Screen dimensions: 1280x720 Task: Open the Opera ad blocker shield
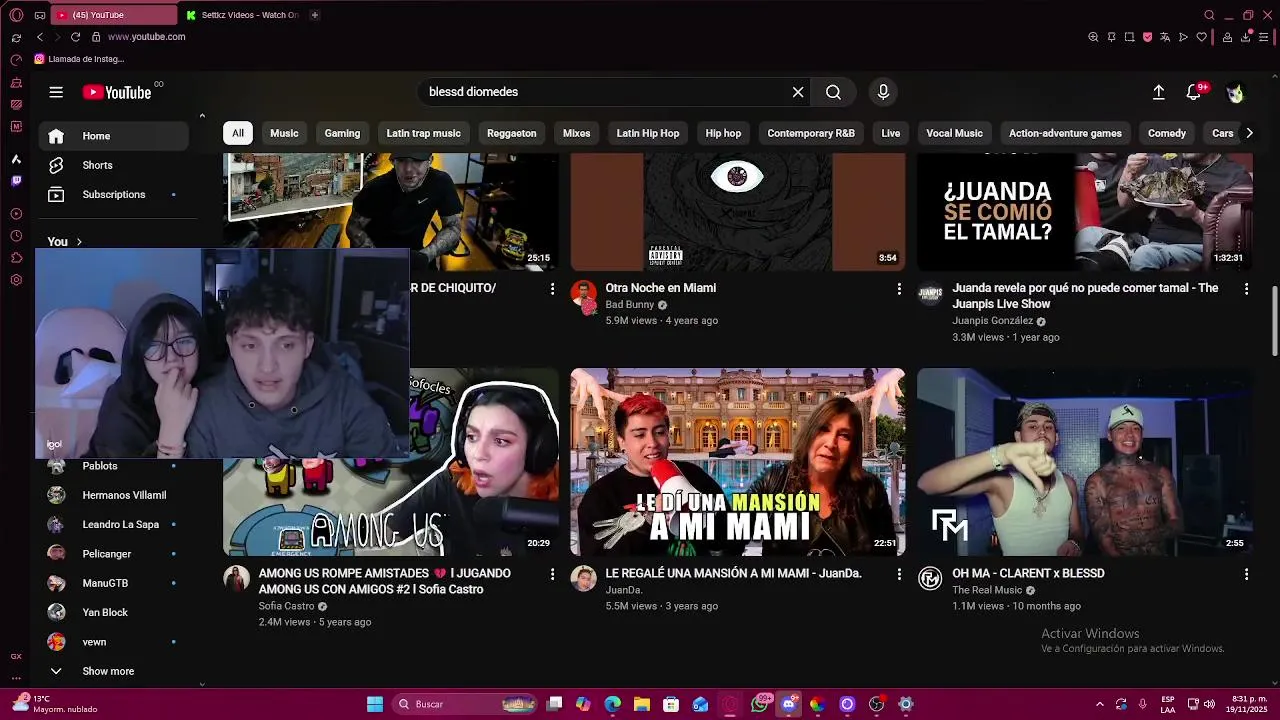pos(1147,37)
